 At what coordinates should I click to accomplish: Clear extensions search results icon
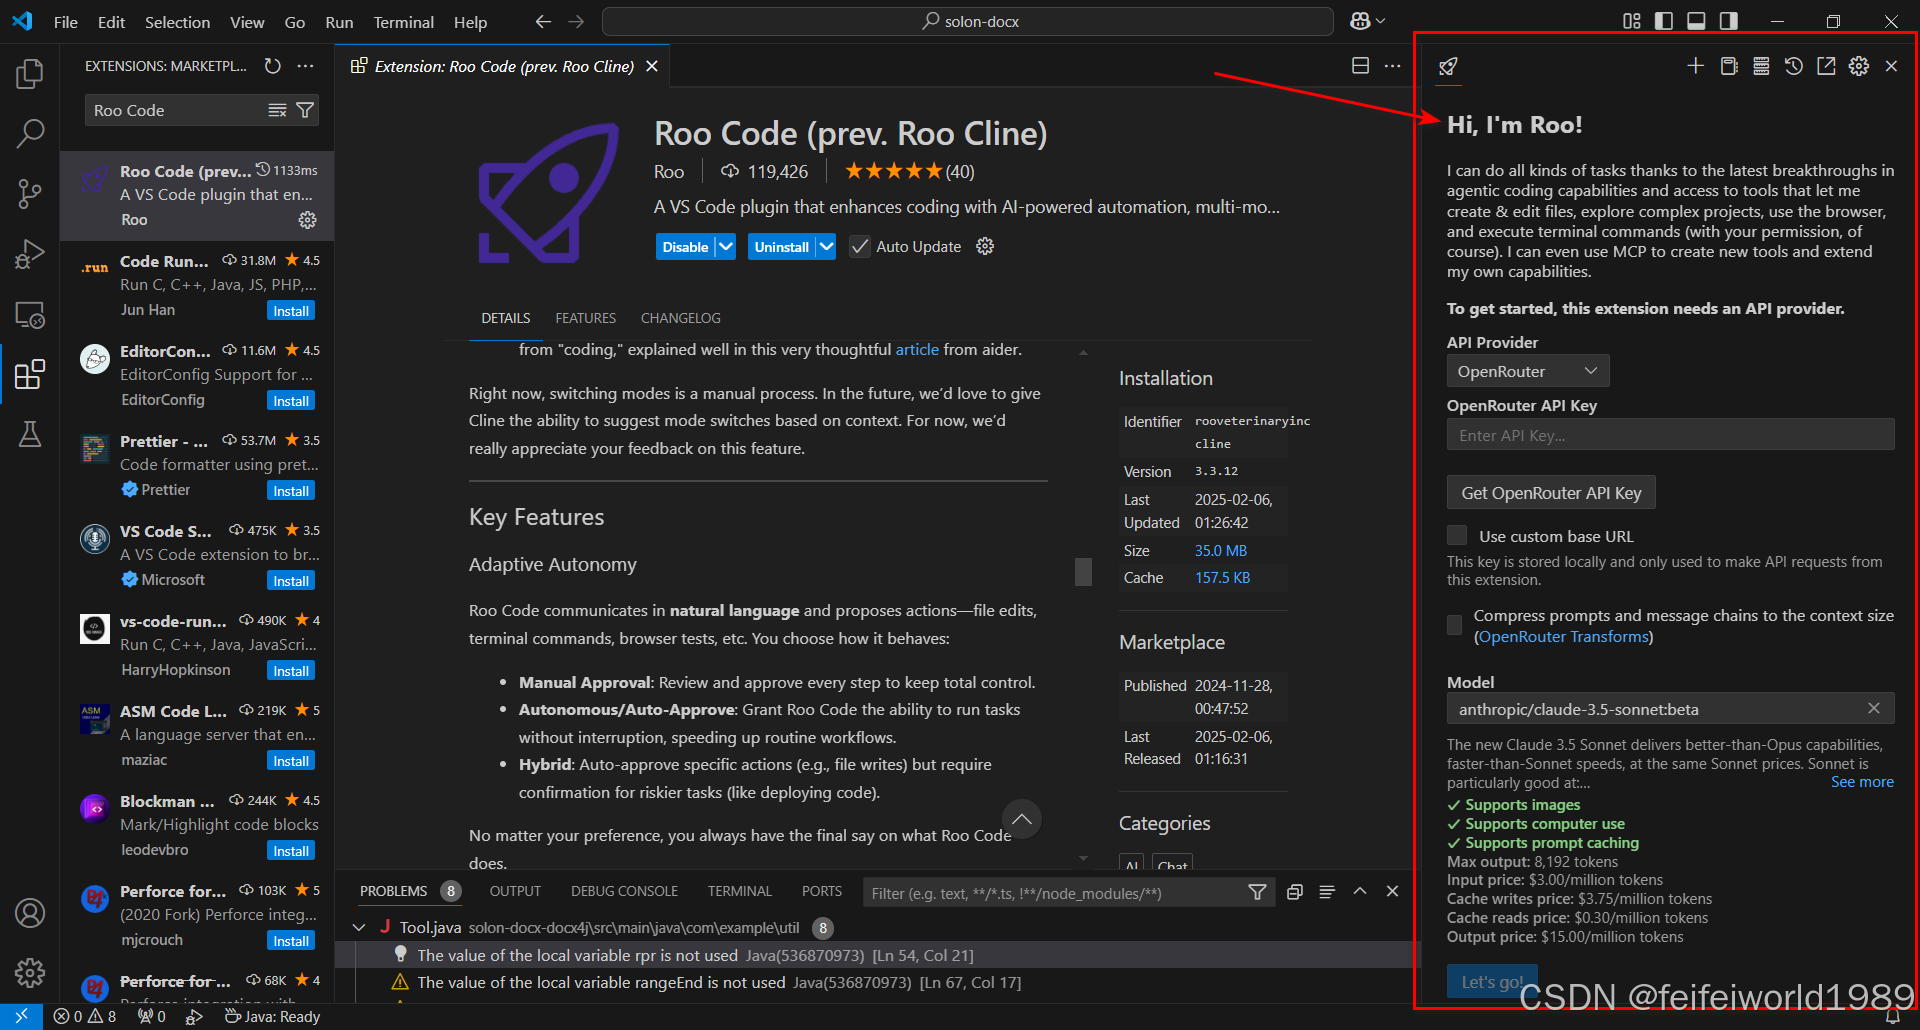point(277,110)
